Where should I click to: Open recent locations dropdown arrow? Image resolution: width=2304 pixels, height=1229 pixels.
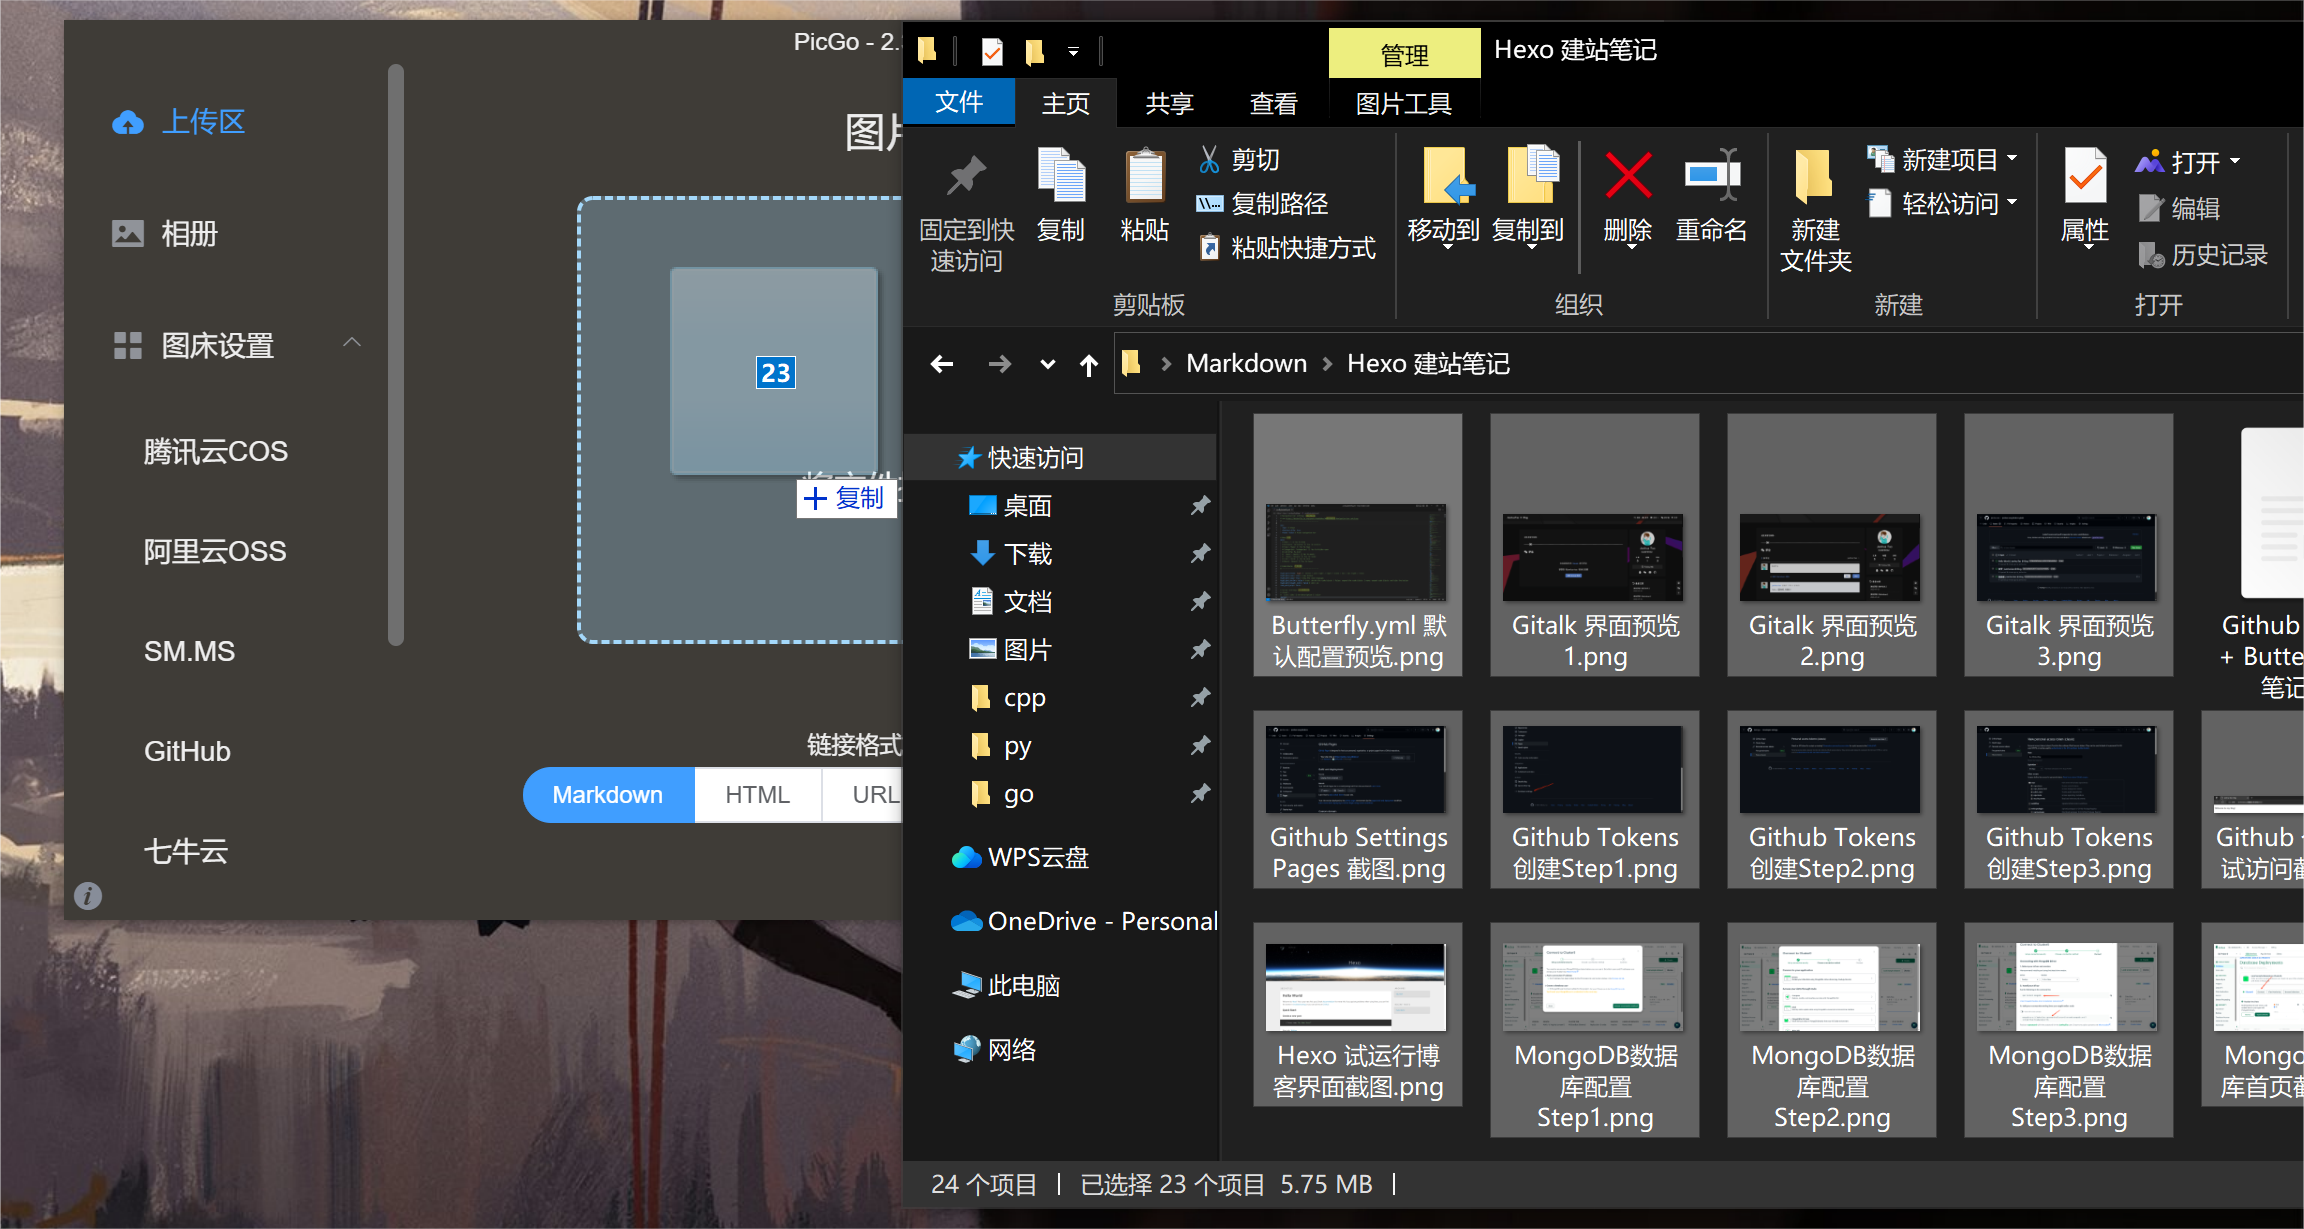tap(1047, 365)
